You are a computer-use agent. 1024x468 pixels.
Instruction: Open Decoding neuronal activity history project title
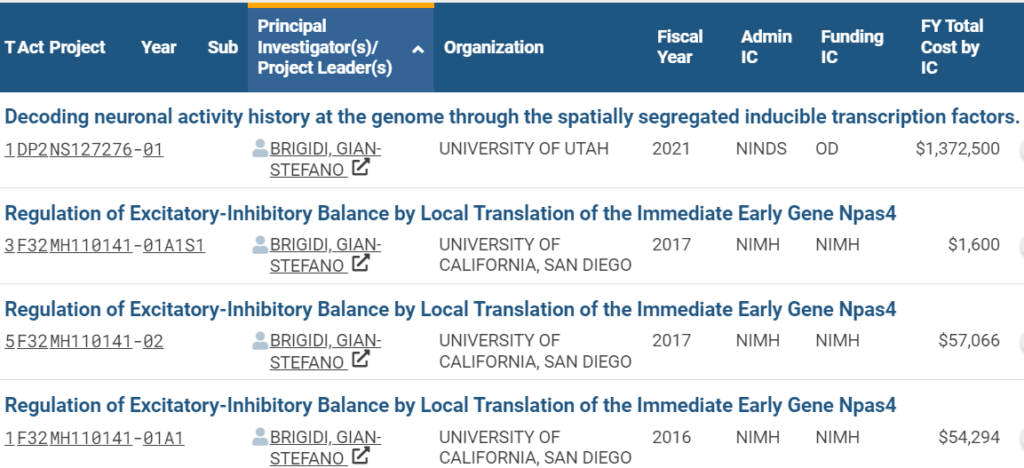[x=512, y=117]
